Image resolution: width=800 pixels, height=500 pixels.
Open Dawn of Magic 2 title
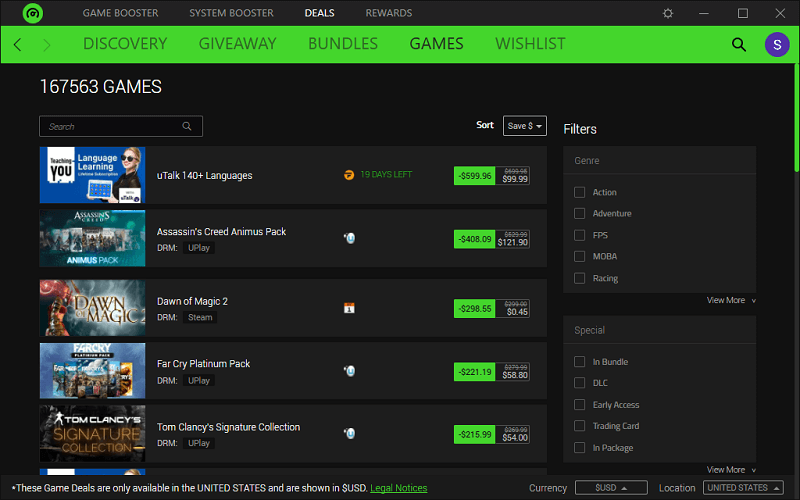coord(192,302)
